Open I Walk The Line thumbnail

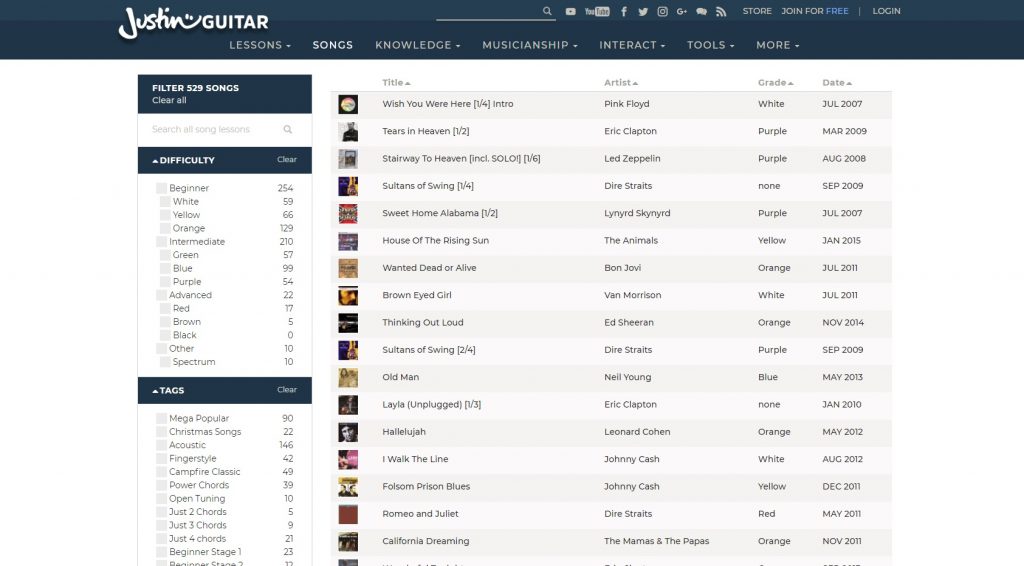coord(348,460)
